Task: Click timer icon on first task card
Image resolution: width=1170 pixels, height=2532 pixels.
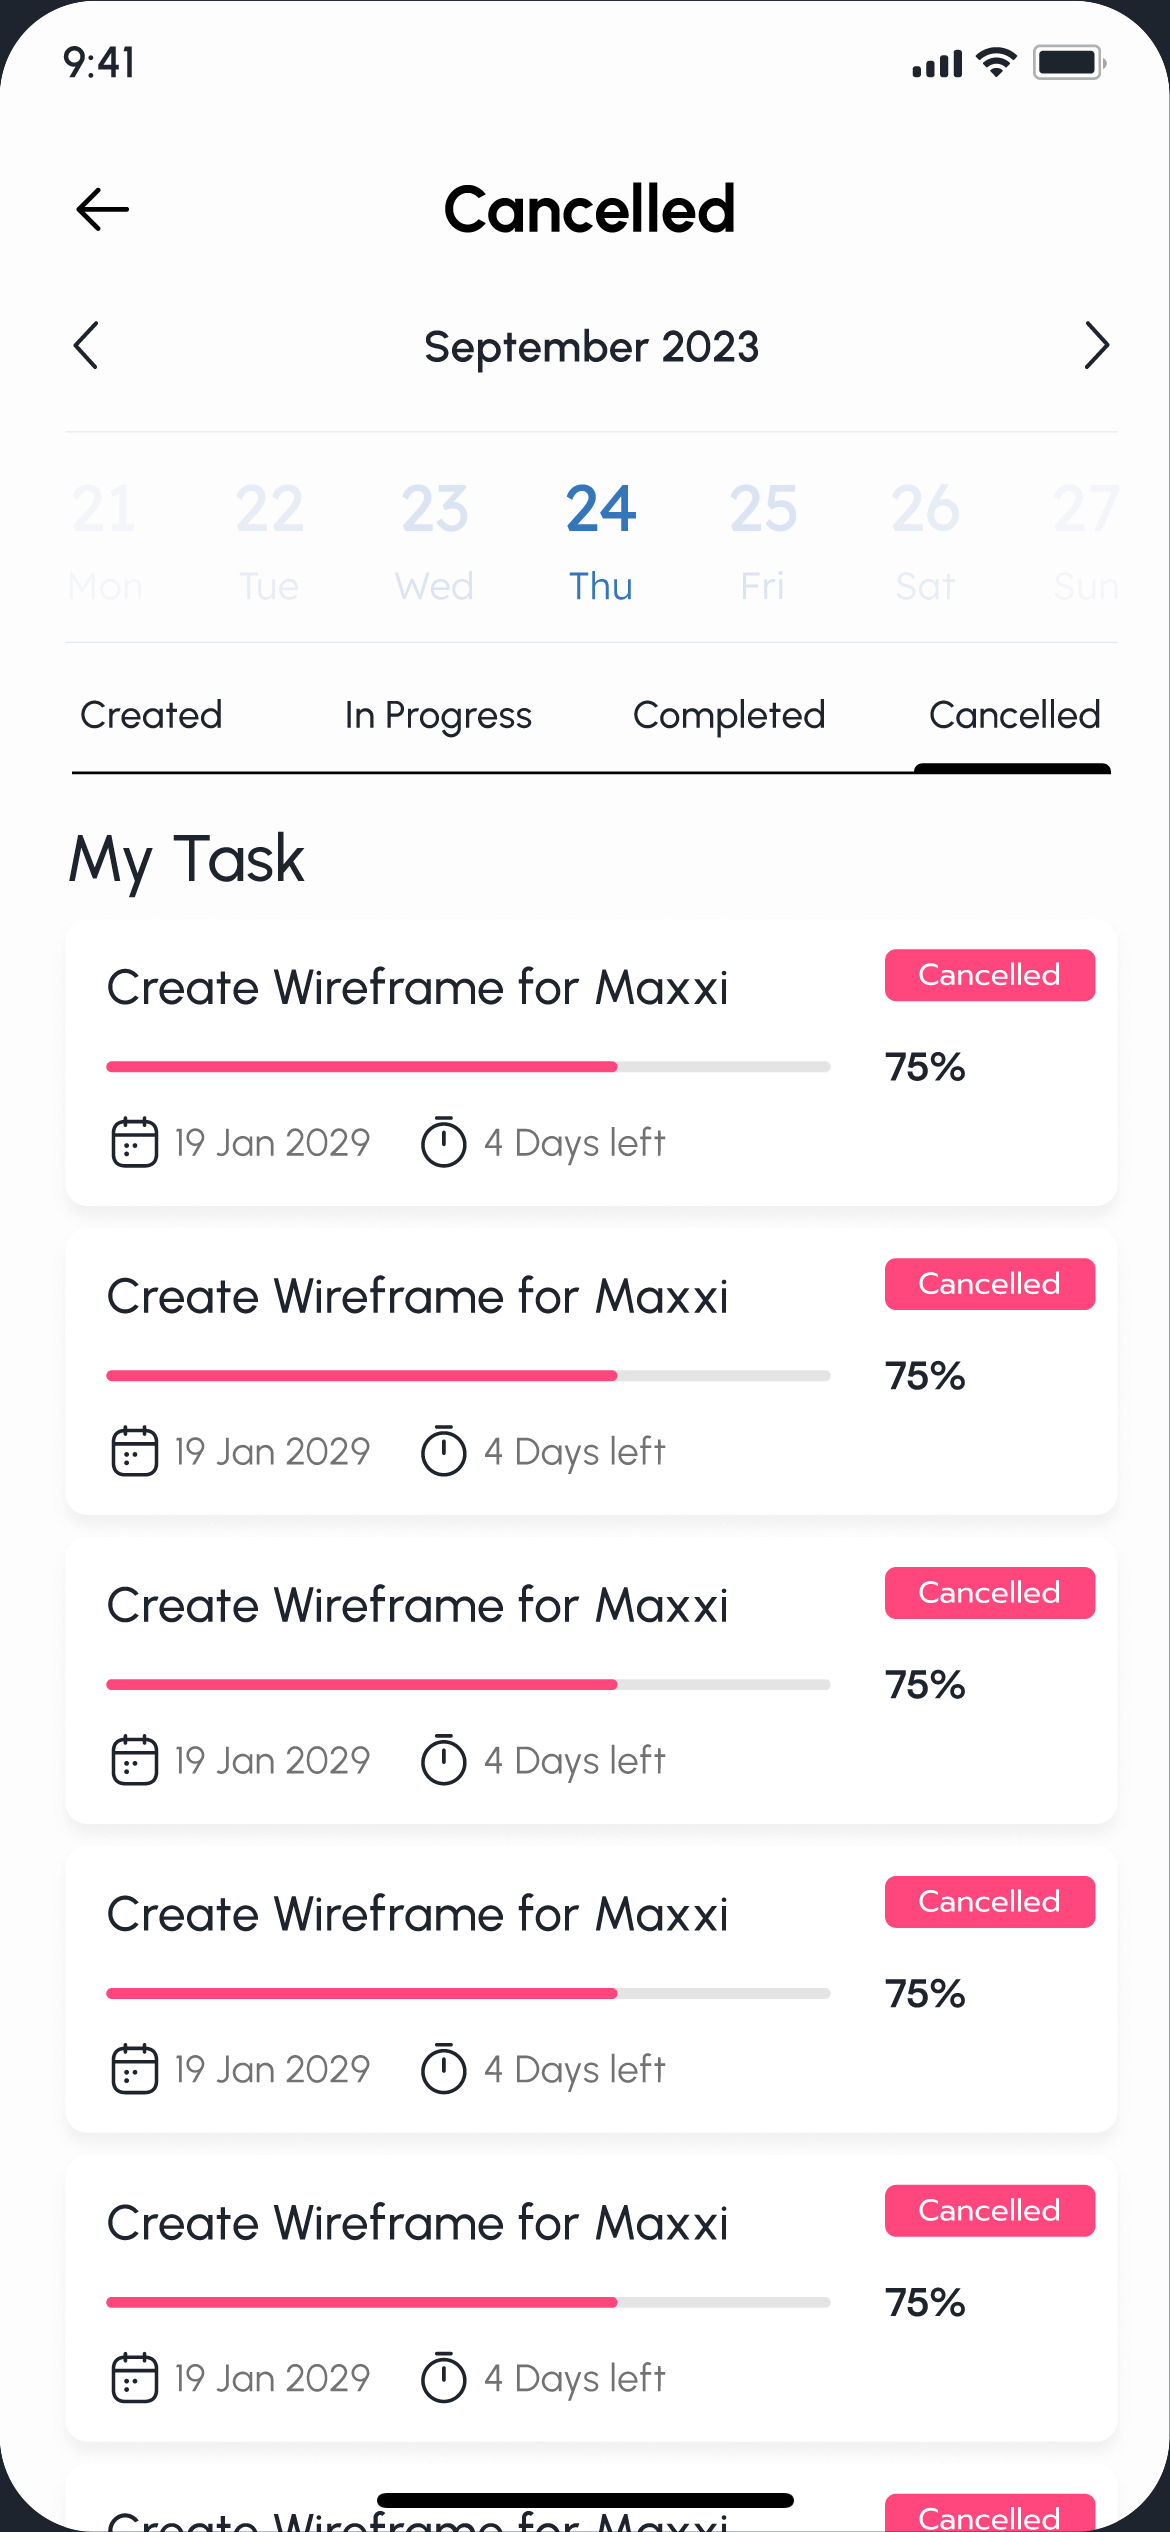Action: pos(444,1142)
